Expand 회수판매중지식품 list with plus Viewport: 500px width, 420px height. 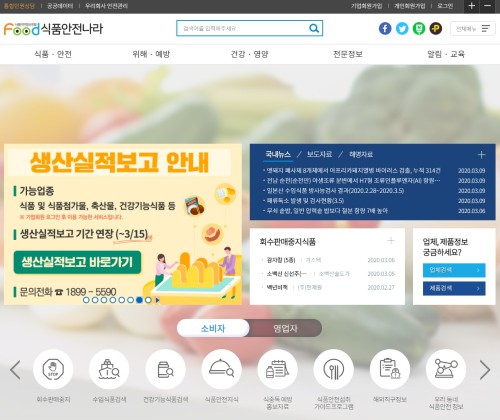[x=391, y=240]
